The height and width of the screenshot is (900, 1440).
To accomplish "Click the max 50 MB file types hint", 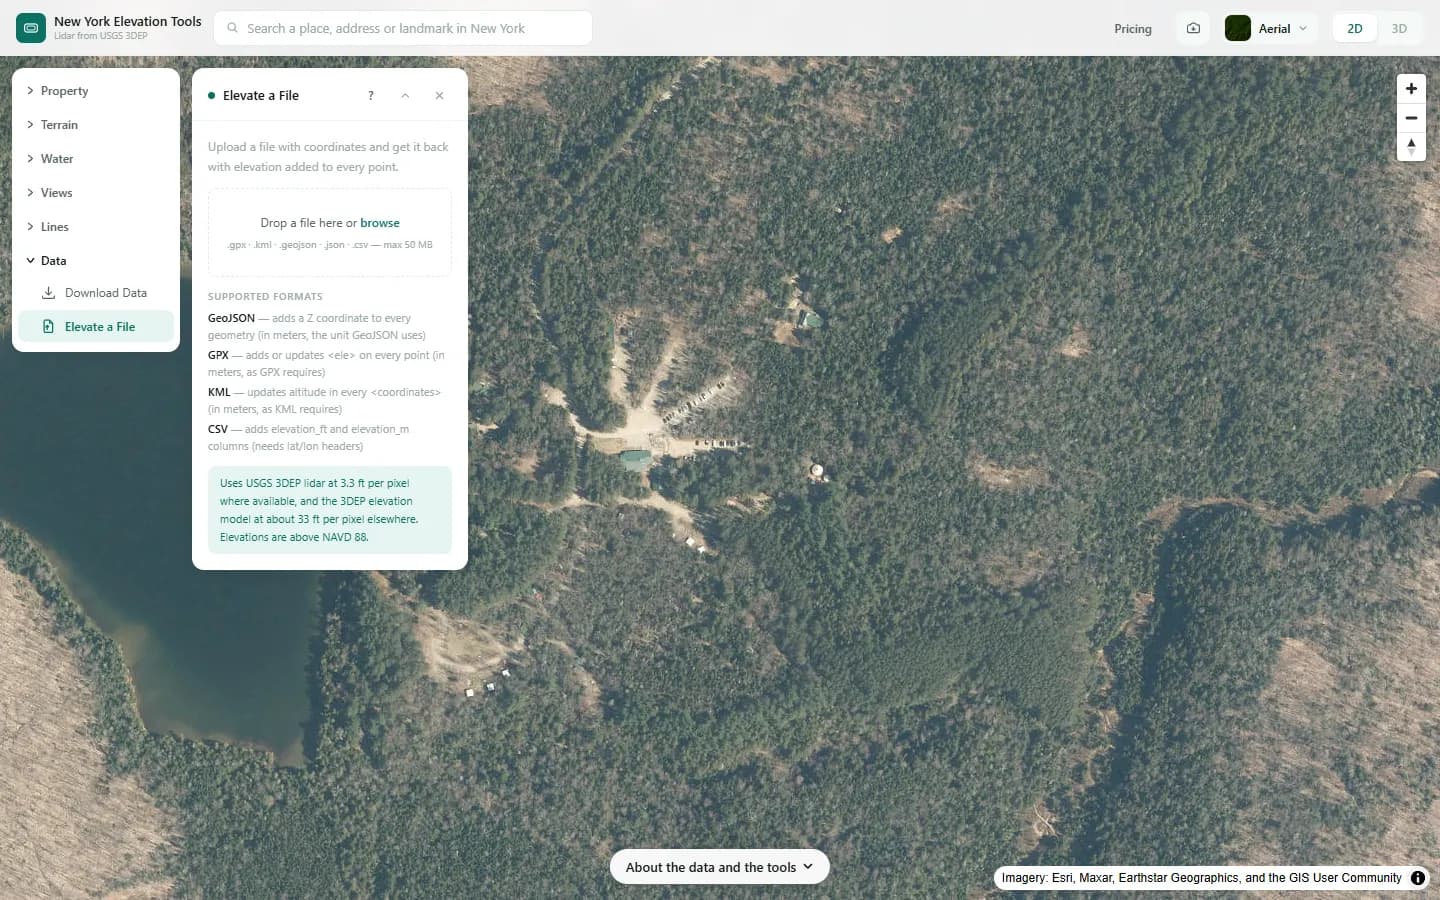I will (x=330, y=245).
